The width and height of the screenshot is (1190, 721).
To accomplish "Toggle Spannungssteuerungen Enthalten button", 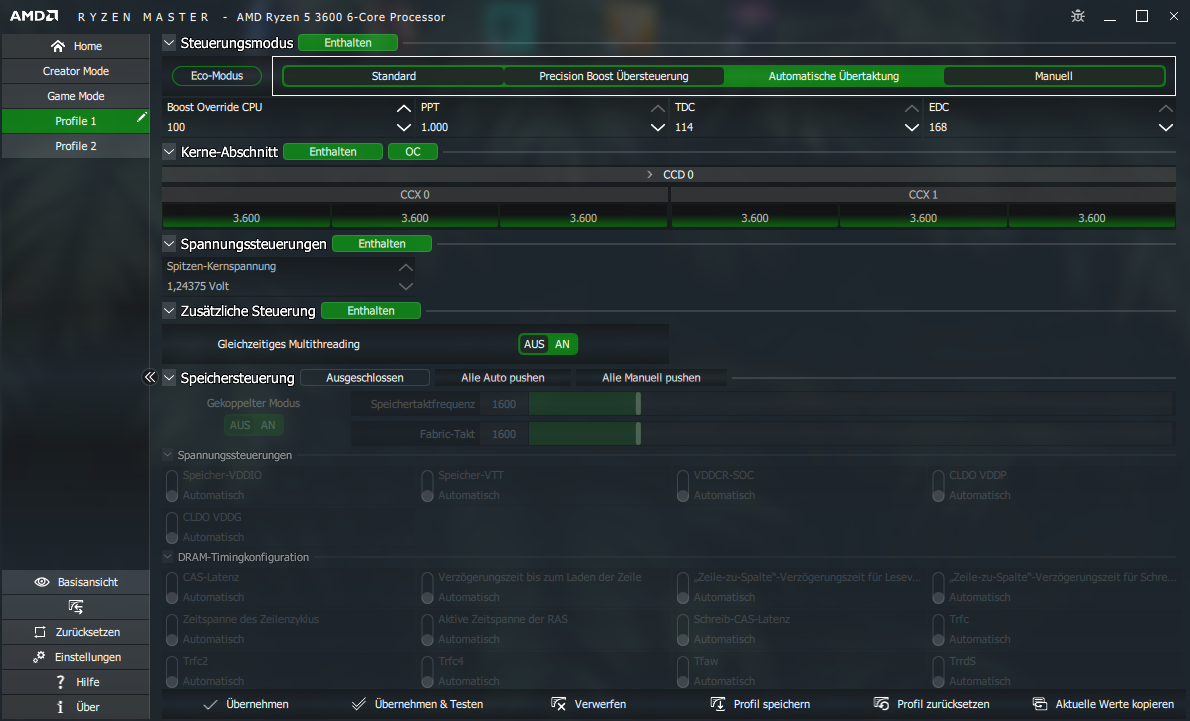I will click(x=382, y=244).
